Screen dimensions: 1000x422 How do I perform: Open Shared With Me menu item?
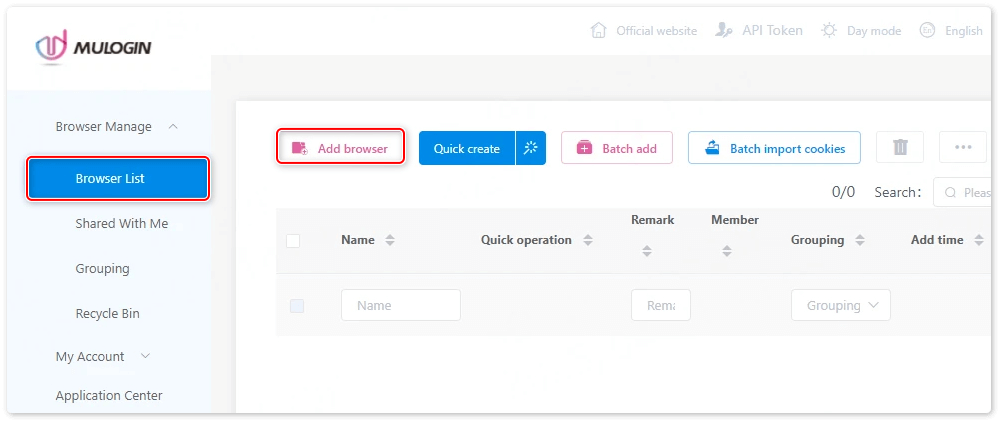(x=121, y=223)
